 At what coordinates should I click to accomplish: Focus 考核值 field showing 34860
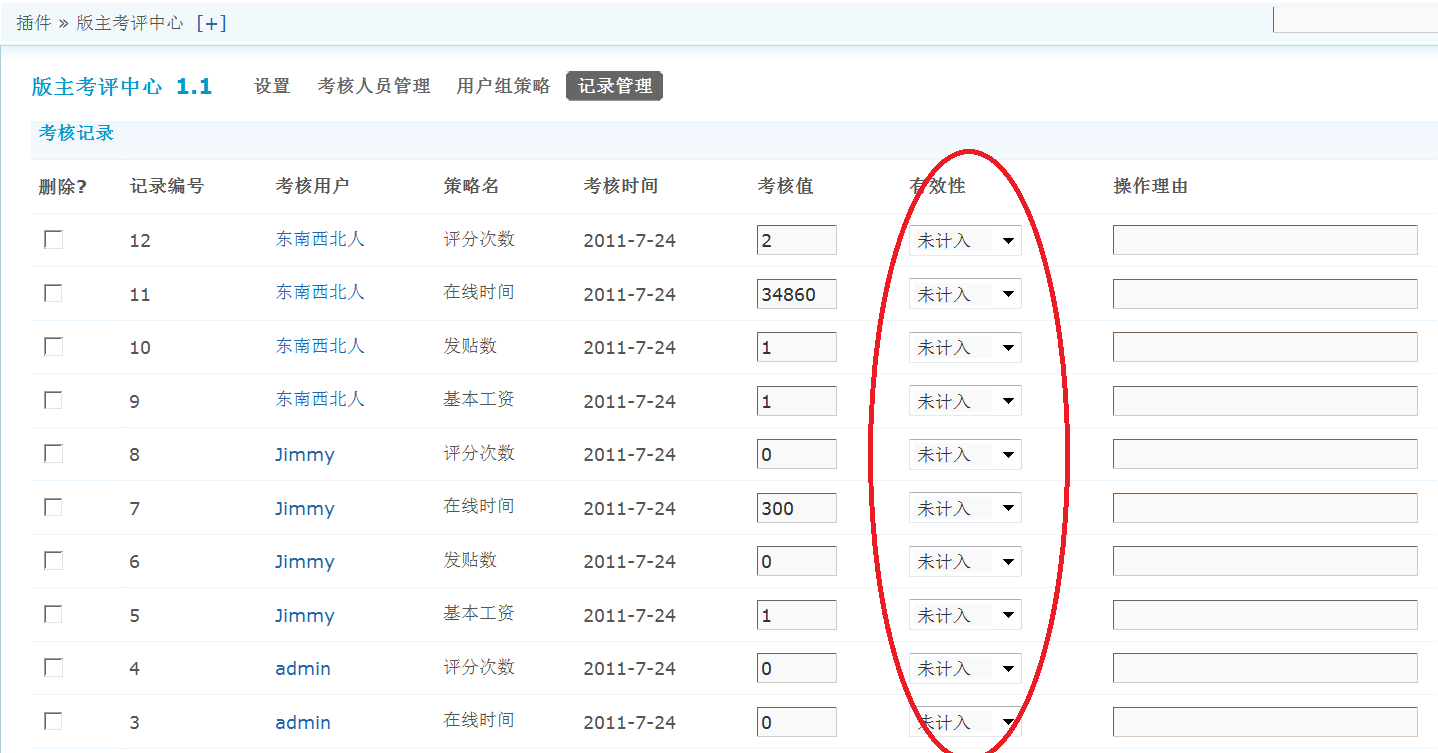click(x=797, y=294)
